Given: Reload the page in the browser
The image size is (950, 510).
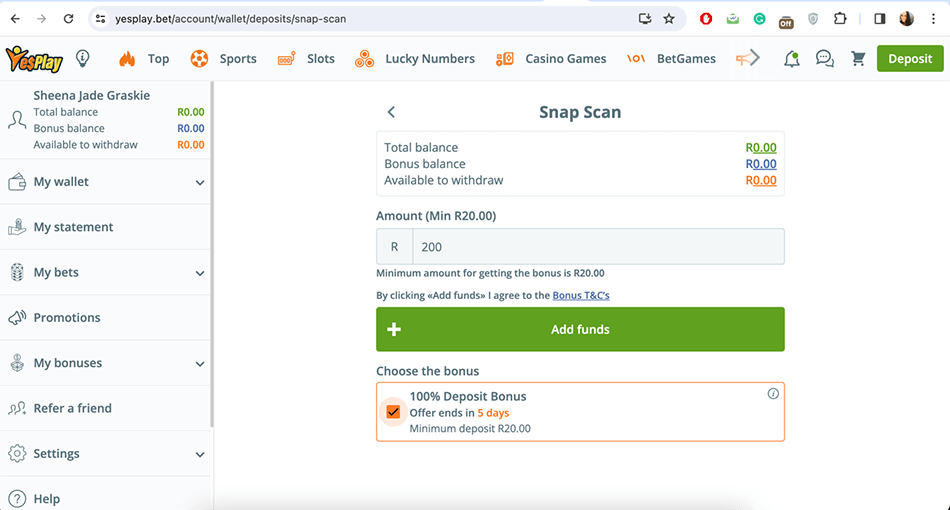Looking at the screenshot, I should 68,19.
